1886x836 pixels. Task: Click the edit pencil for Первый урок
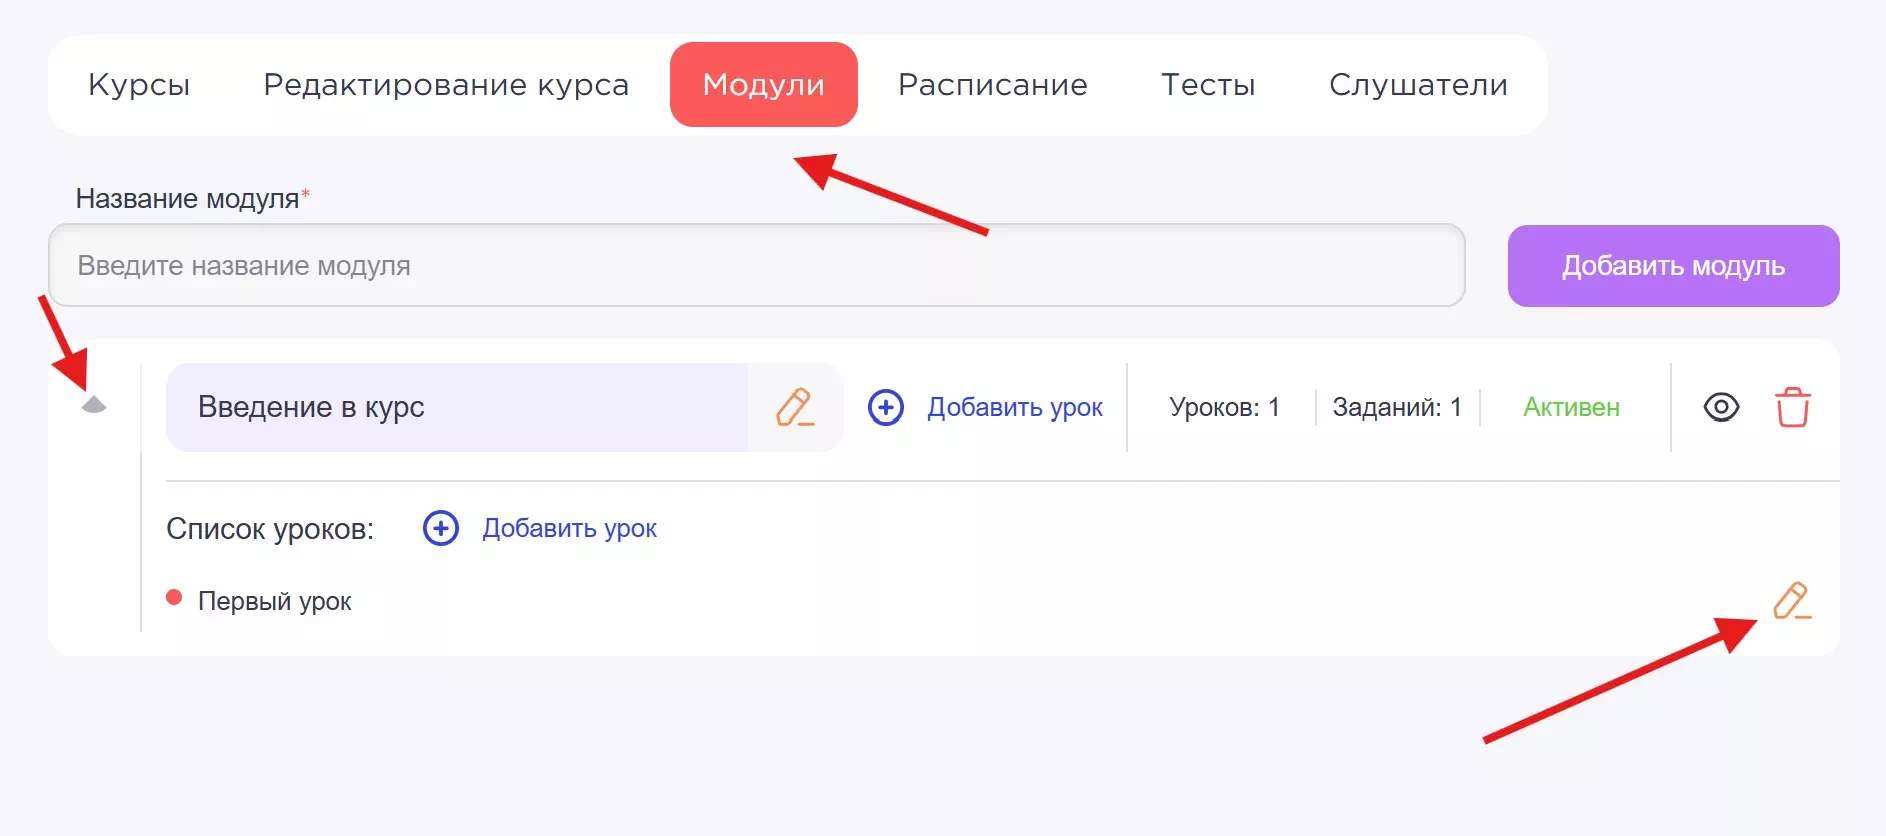pos(1791,601)
